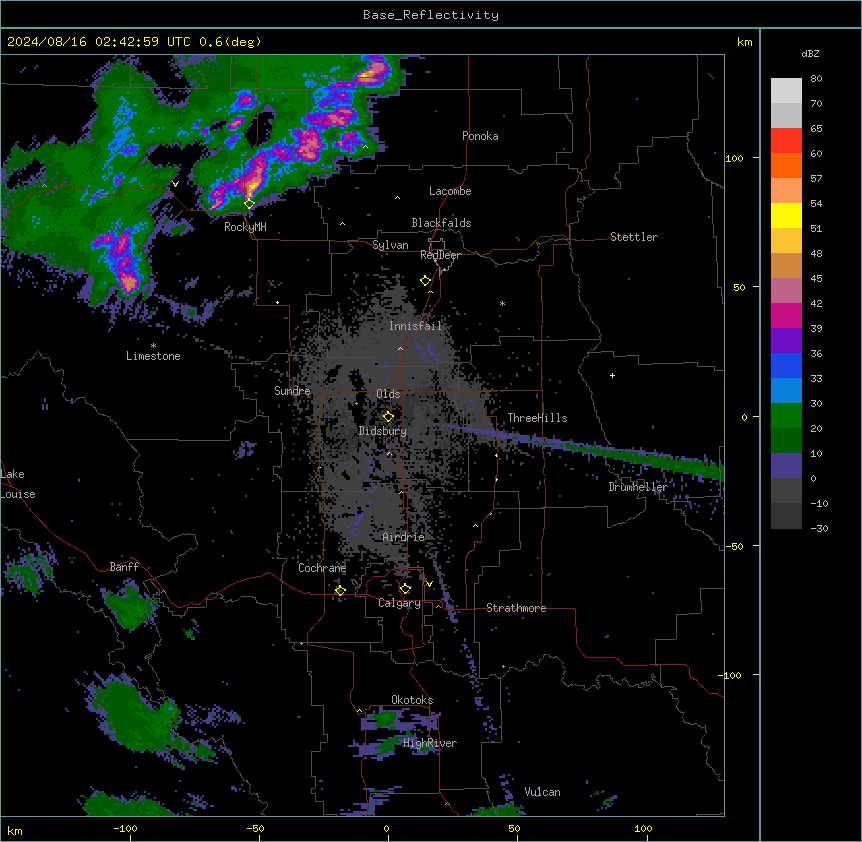The width and height of the screenshot is (862, 842).
Task: Select the bright yellow swatch in dBZ legend
Action: tap(786, 215)
